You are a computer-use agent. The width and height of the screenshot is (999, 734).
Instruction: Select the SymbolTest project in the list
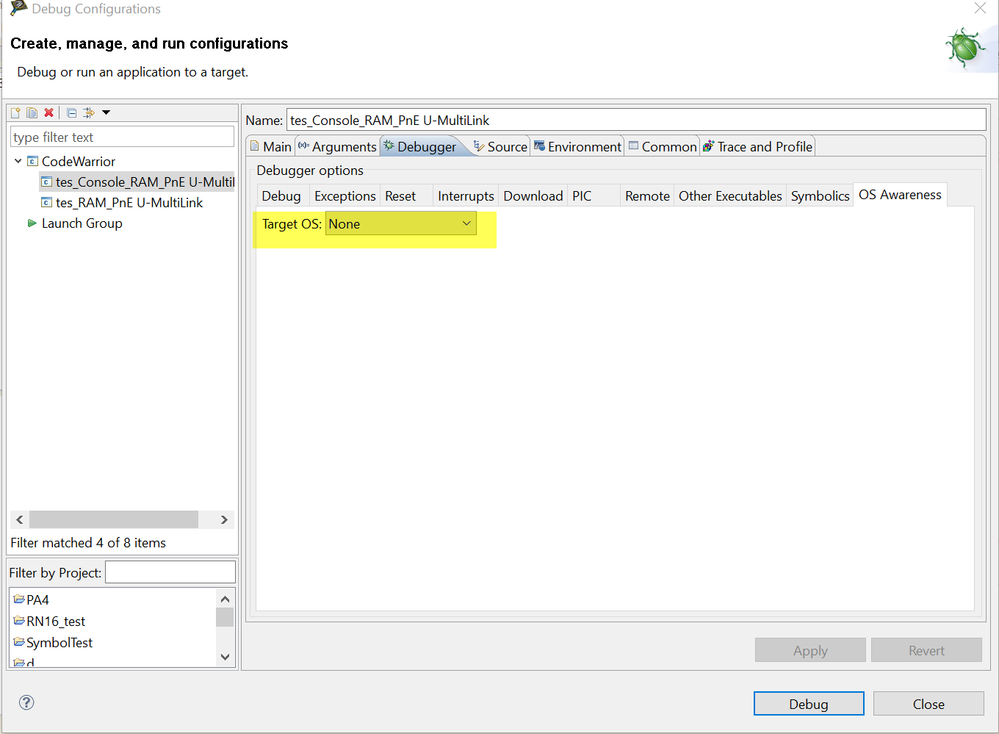[x=60, y=642]
